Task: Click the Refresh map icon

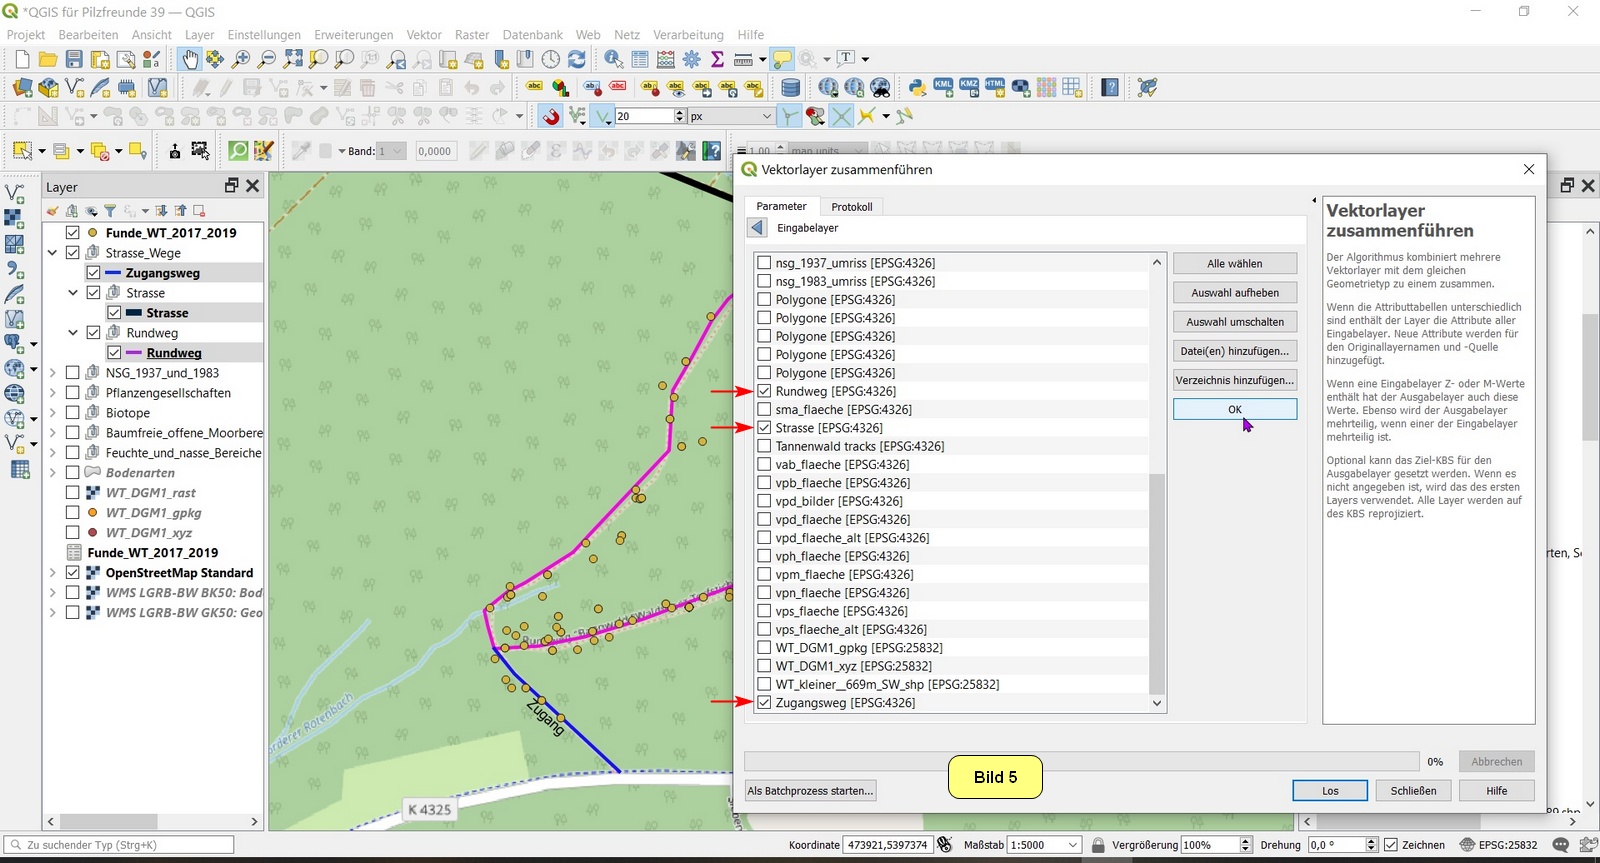Action: coord(577,60)
